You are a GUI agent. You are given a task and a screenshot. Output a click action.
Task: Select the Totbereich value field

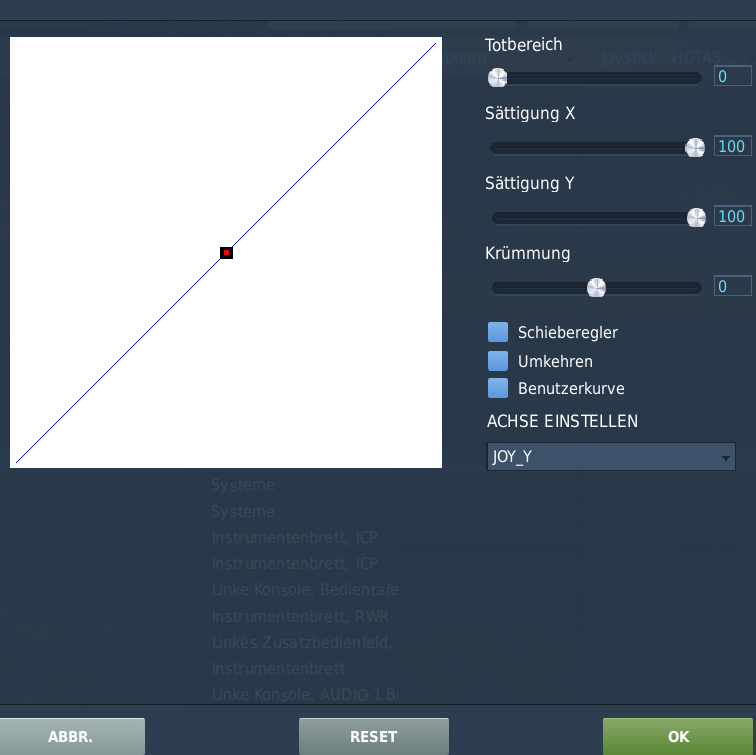[732, 76]
